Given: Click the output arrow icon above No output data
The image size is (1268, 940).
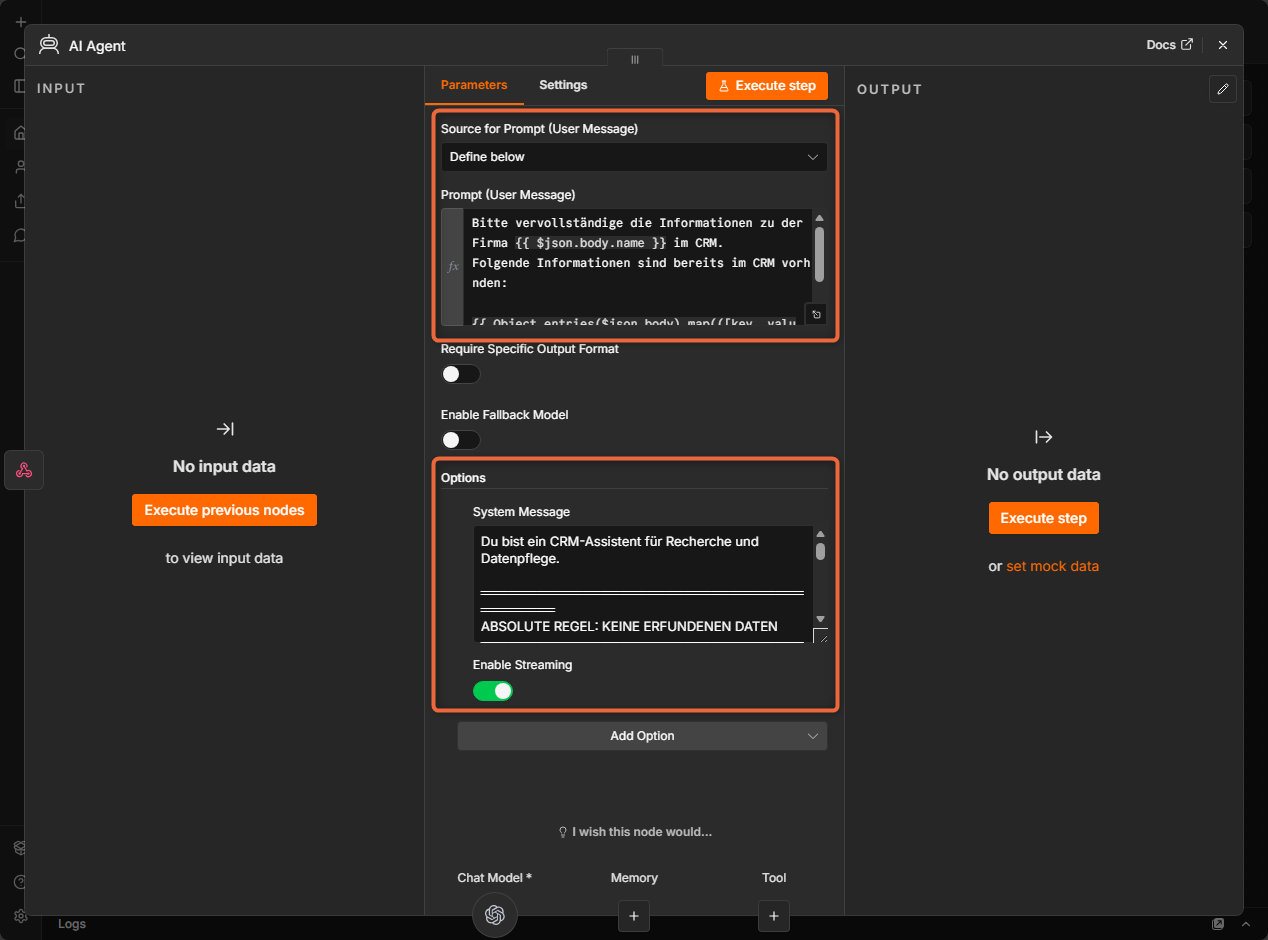Looking at the screenshot, I should (x=1043, y=437).
